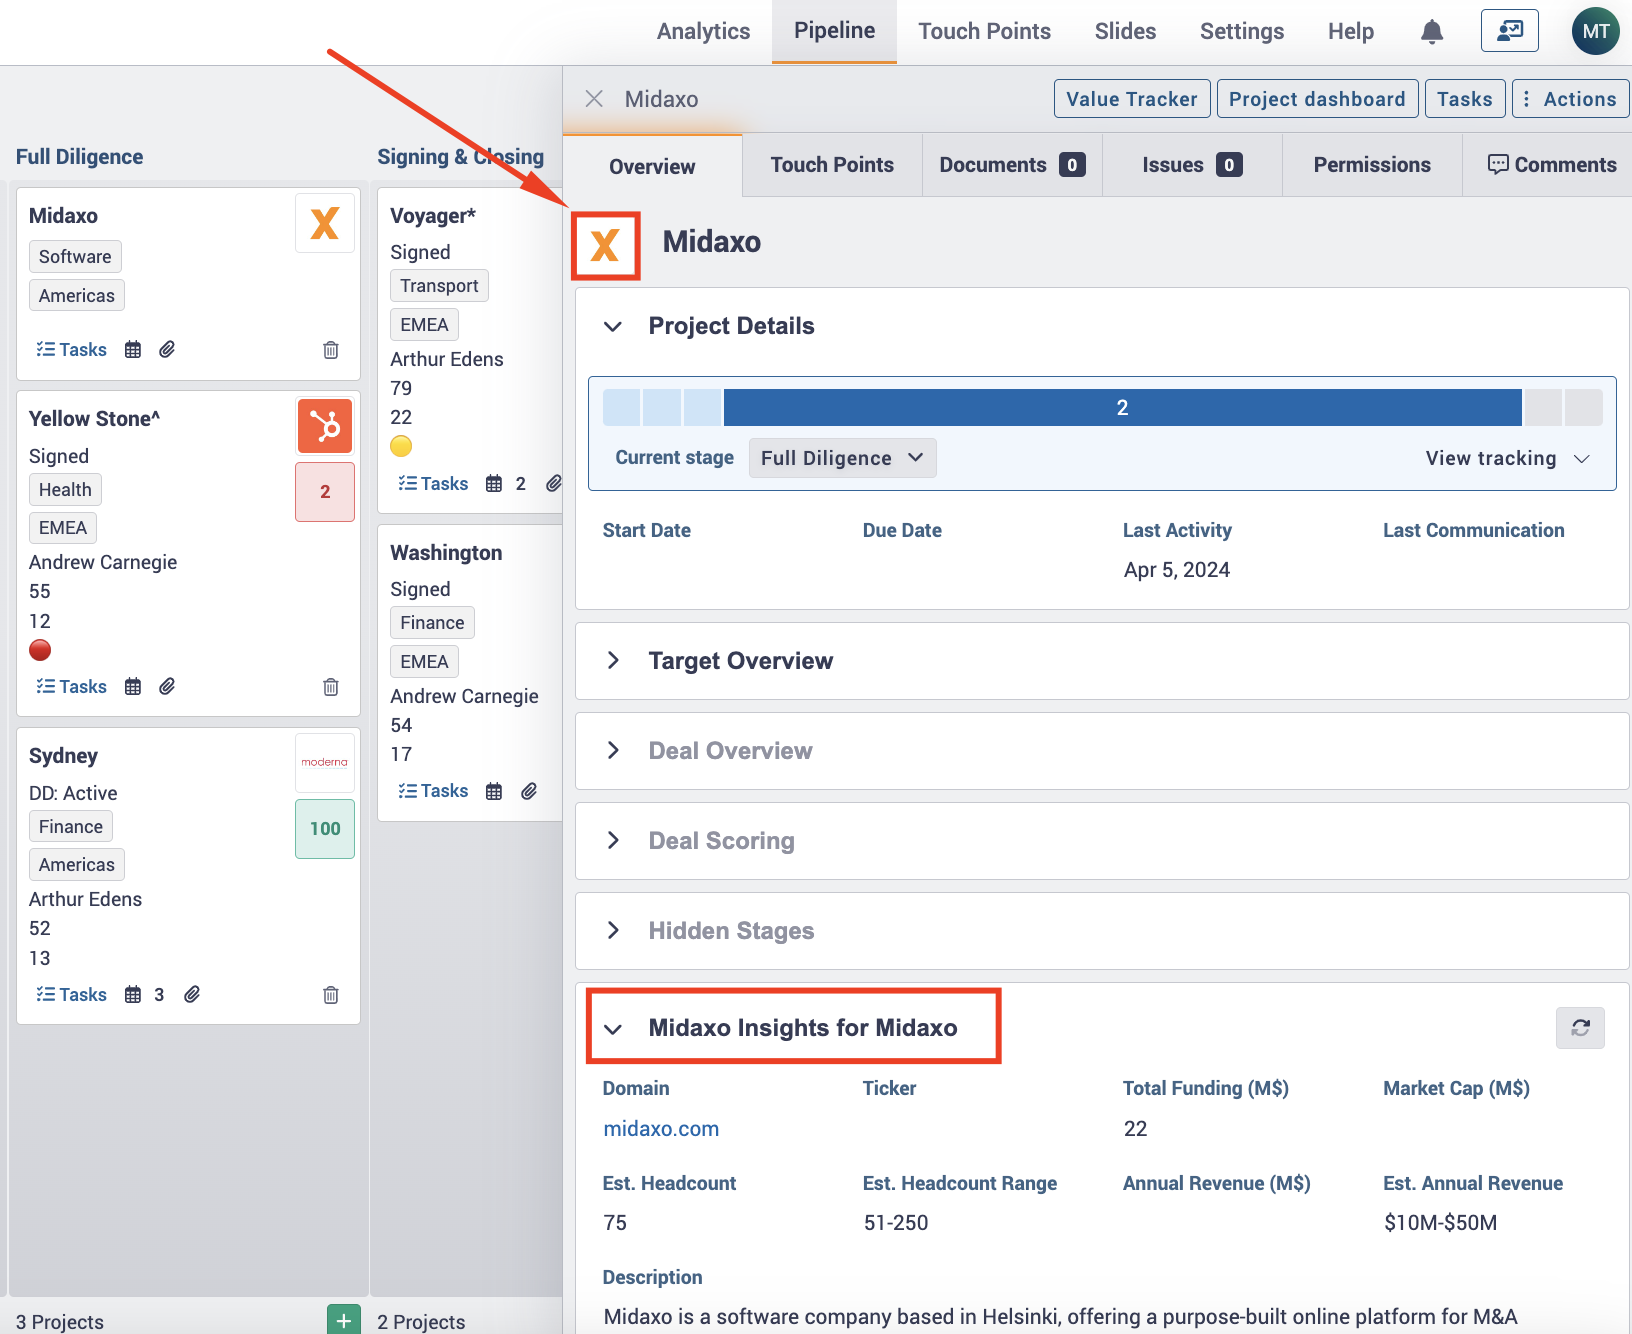Image resolution: width=1632 pixels, height=1334 pixels.
Task: Click the paperclip icon on the Midaxo card
Action: point(167,349)
